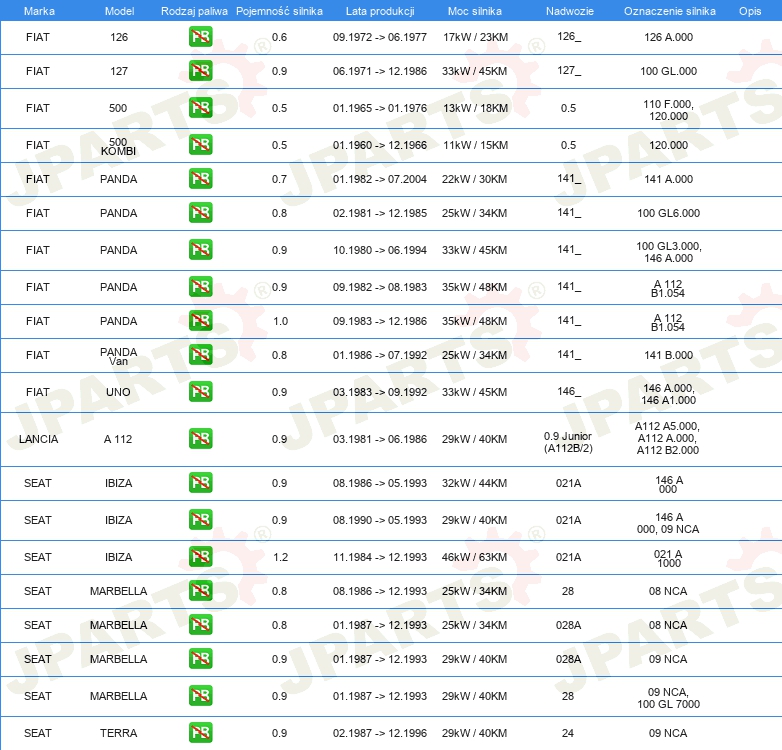The image size is (782, 750).
Task: Click the Oznaczenie silnika column header
Action: [x=670, y=11]
